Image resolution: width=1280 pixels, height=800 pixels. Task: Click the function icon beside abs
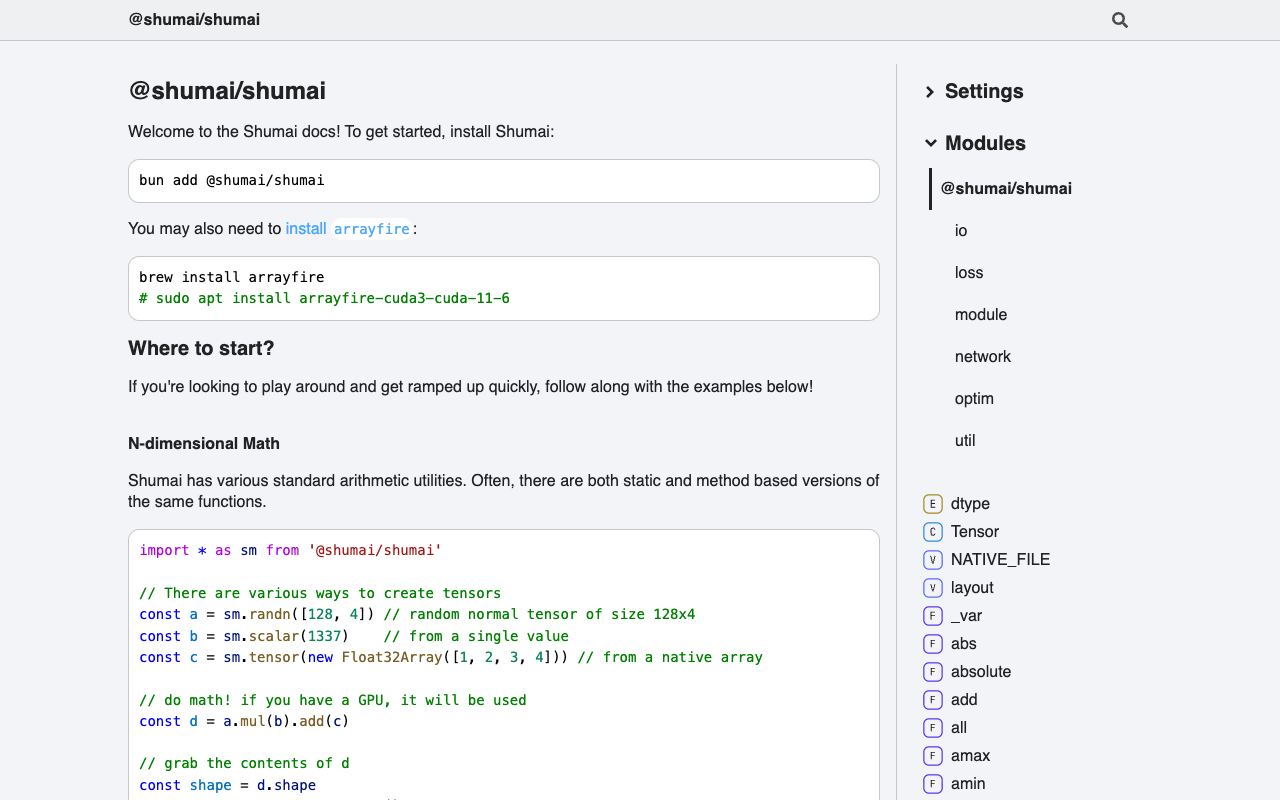pos(933,644)
